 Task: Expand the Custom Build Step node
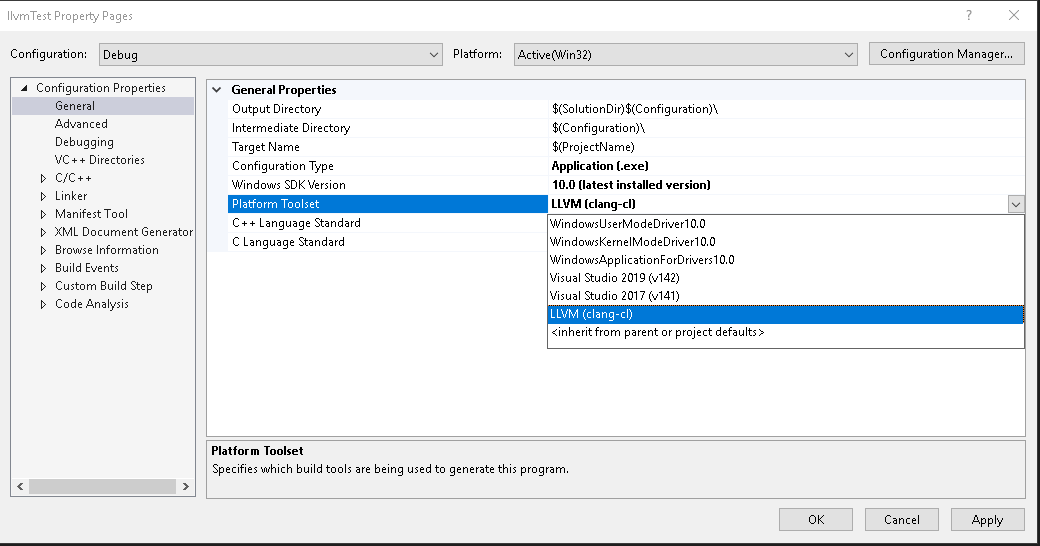(43, 285)
